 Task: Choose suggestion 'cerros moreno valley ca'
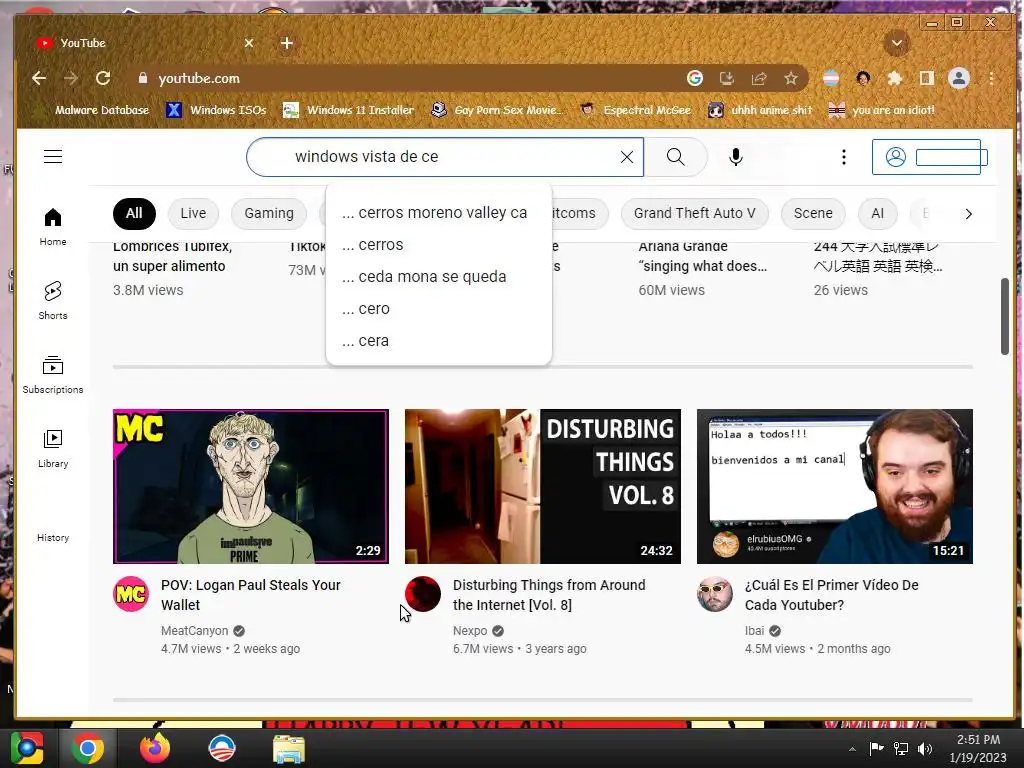(x=439, y=213)
